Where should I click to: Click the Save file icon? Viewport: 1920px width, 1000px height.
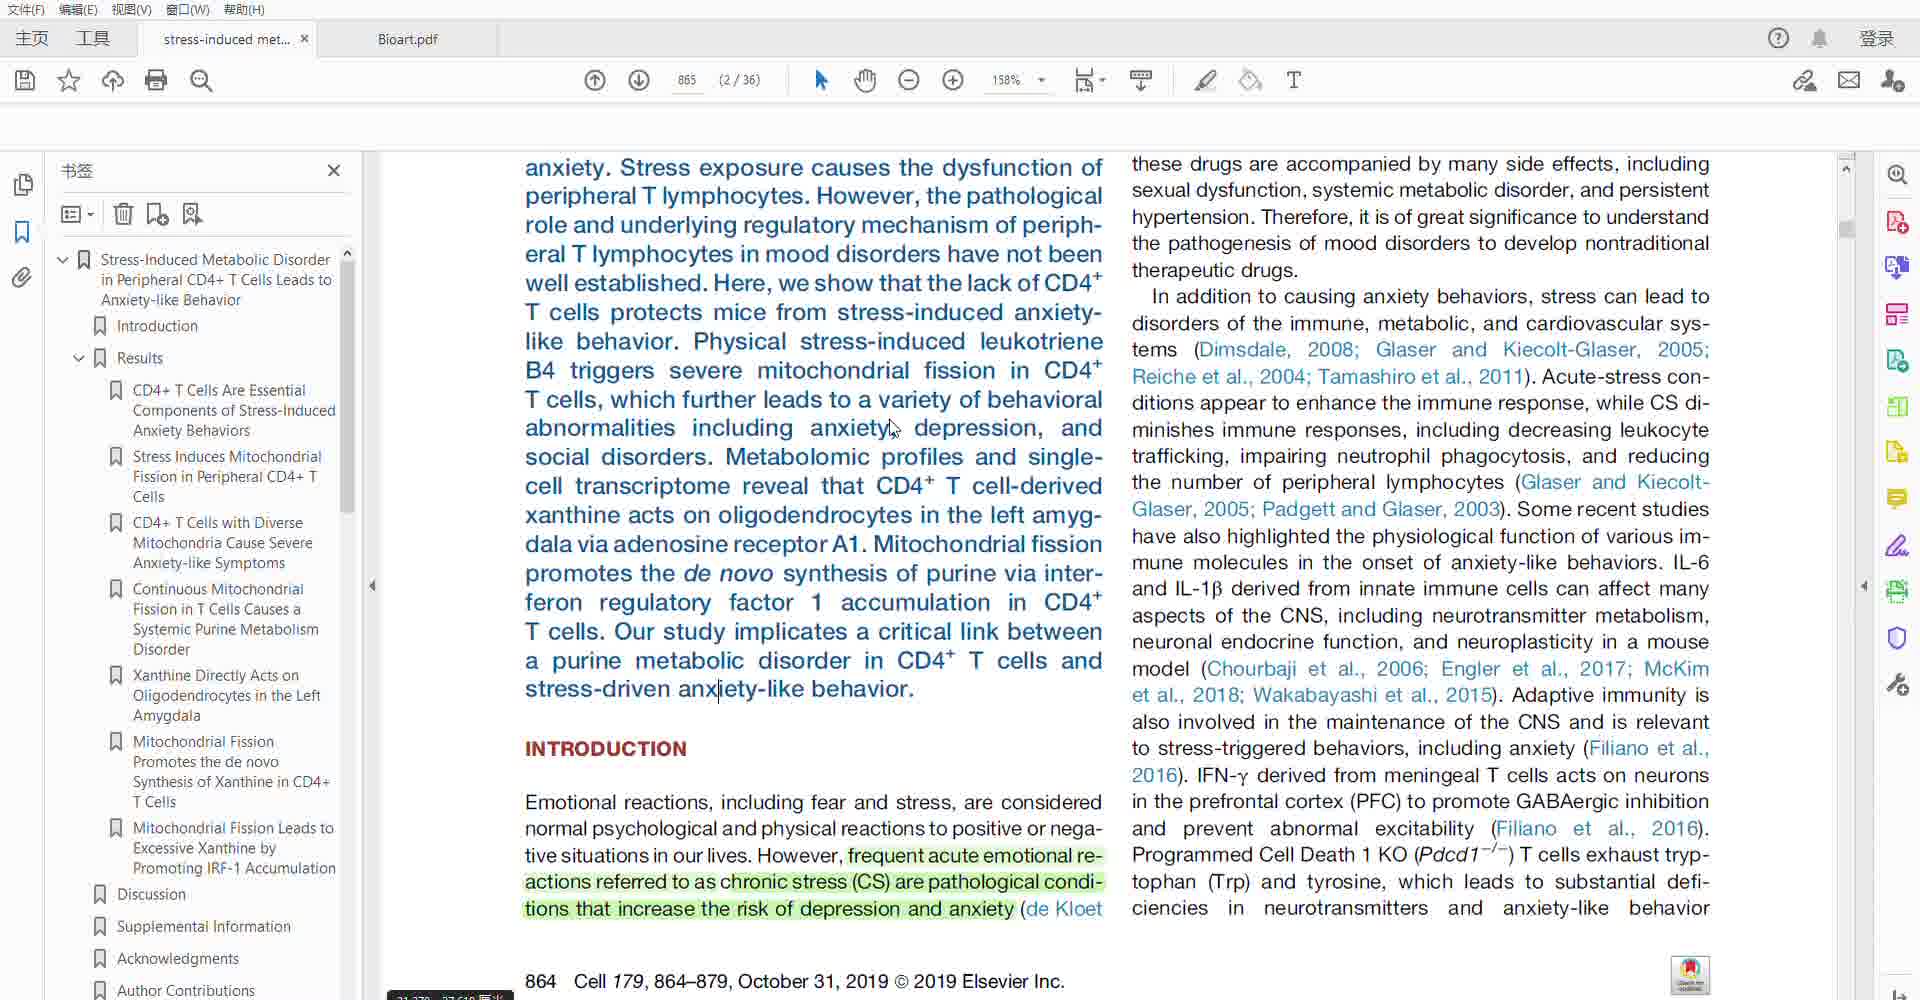pyautogui.click(x=25, y=80)
